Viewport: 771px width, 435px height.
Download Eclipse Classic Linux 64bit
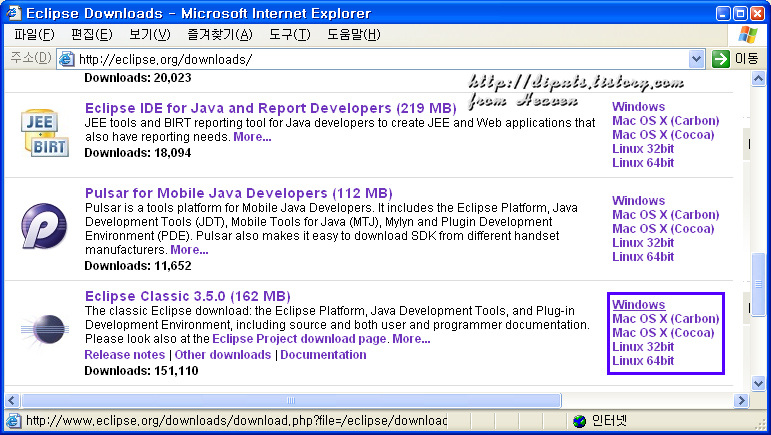[x=643, y=361]
